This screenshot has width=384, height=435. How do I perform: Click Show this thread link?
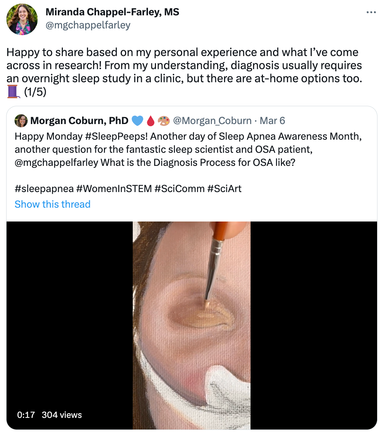tap(52, 204)
